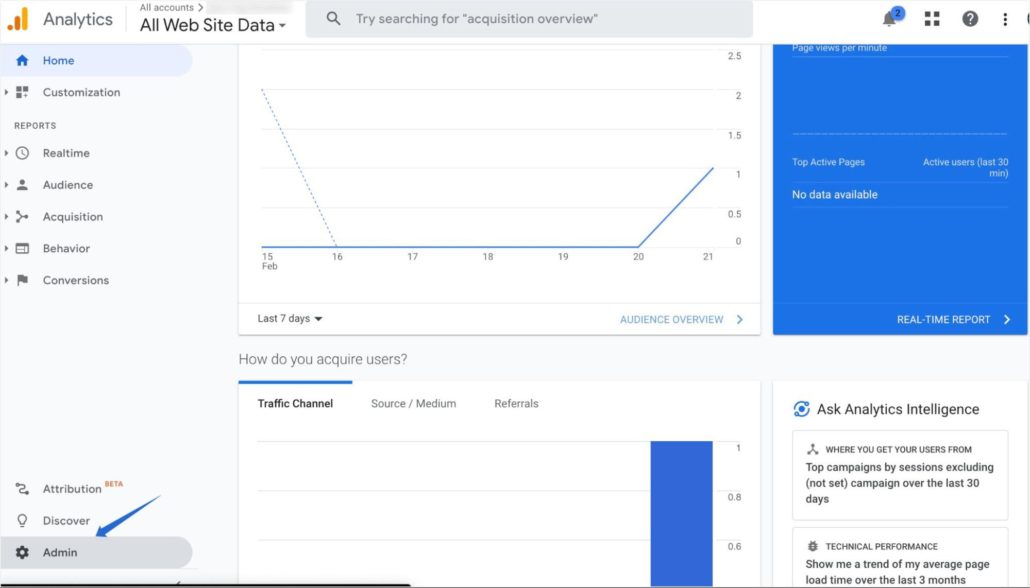This screenshot has height=588, width=1030.
Task: Click the blue traffic channel bar
Action: [x=681, y=513]
